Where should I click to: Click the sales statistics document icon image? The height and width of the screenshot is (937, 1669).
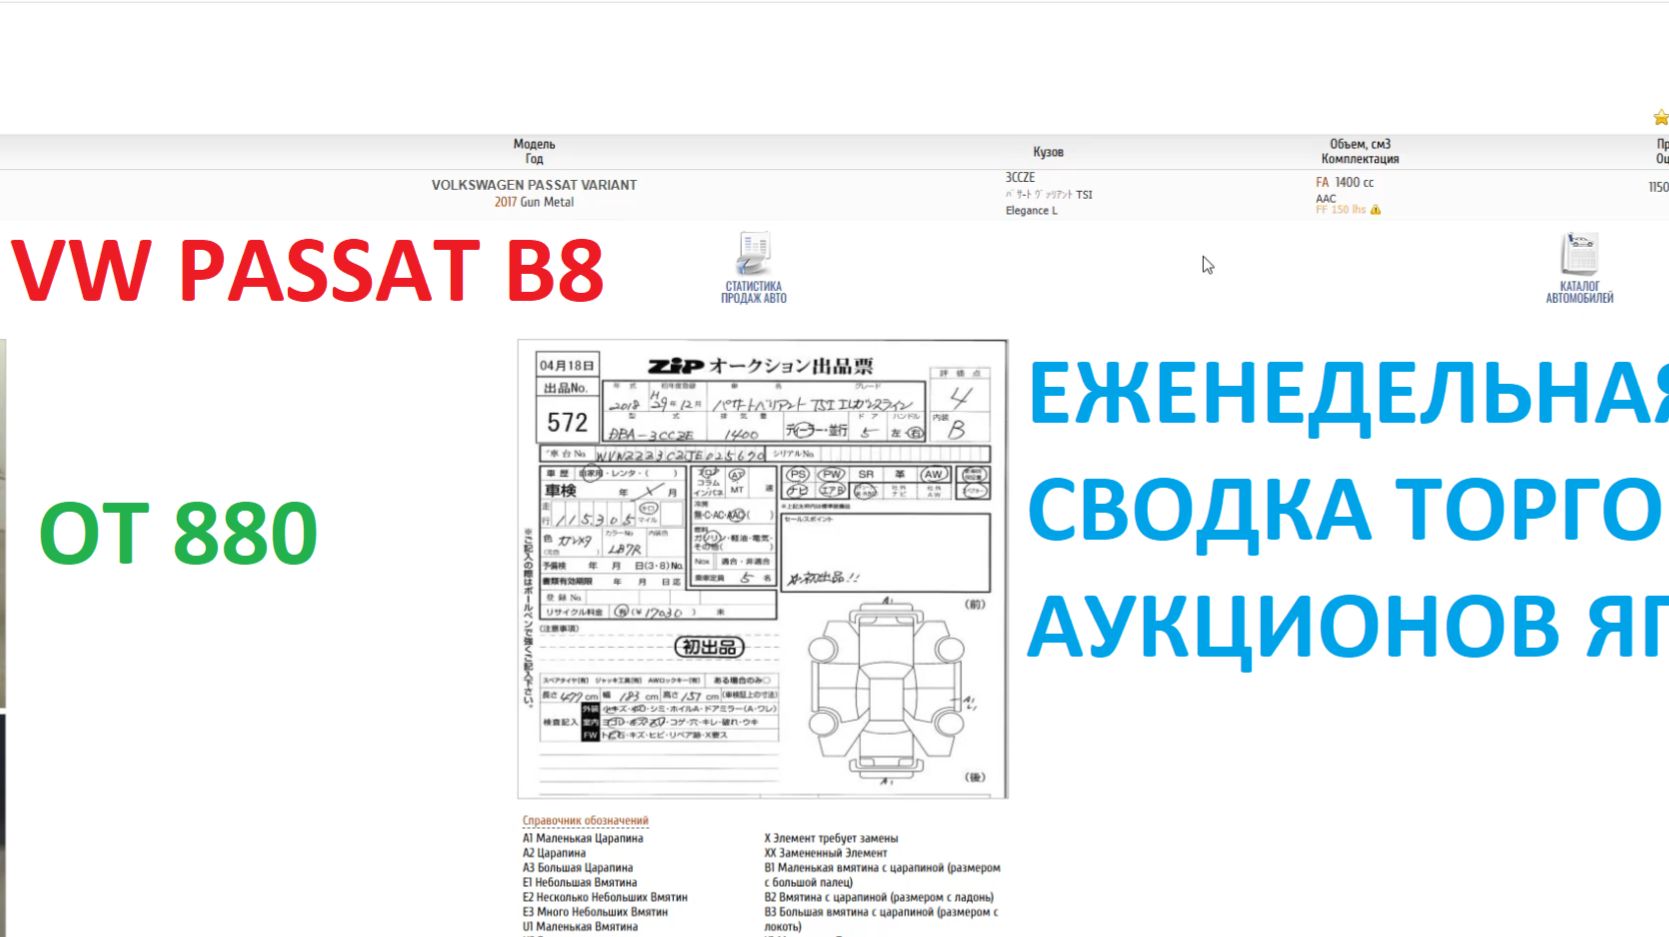coord(754,250)
